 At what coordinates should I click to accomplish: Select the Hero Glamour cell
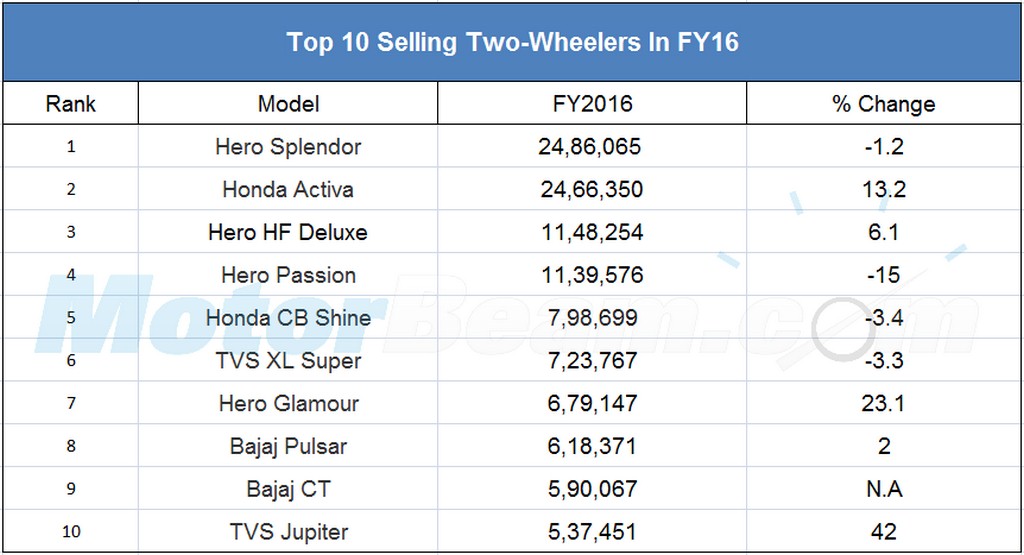click(288, 404)
